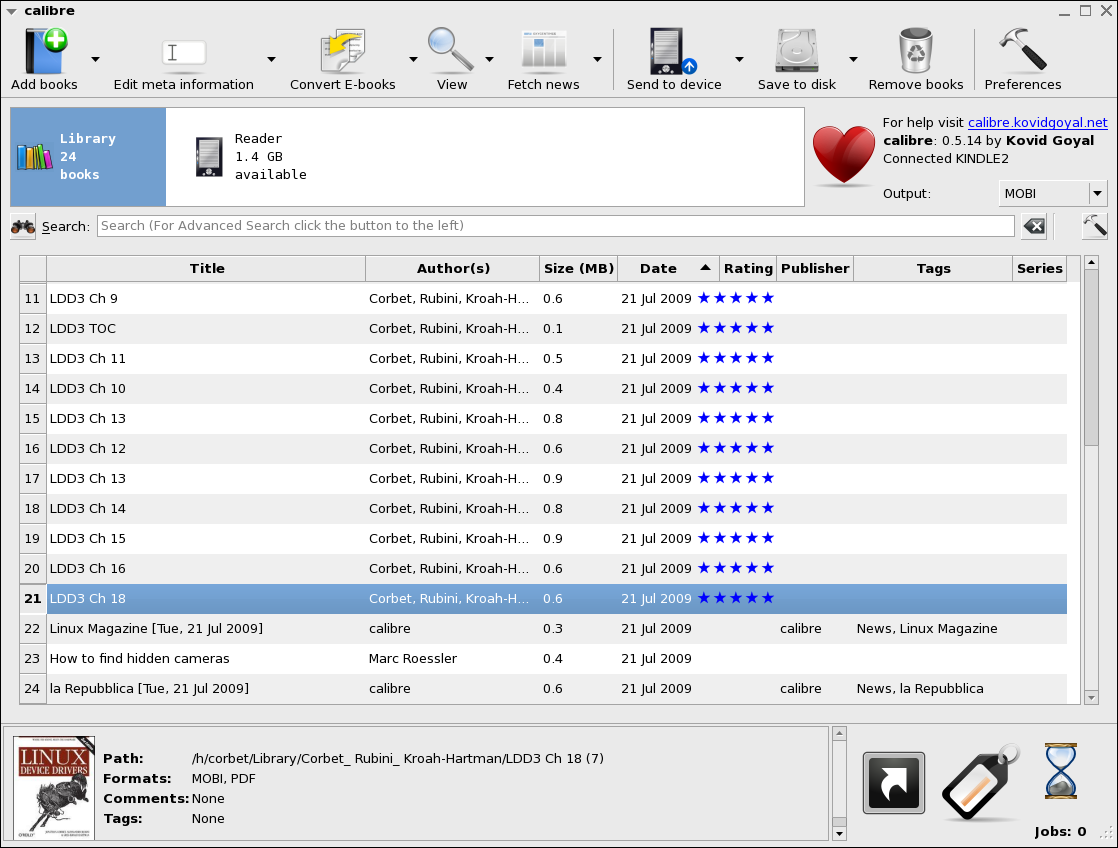Expand the Send to device dropdown arrow
This screenshot has width=1118, height=848.
click(739, 59)
